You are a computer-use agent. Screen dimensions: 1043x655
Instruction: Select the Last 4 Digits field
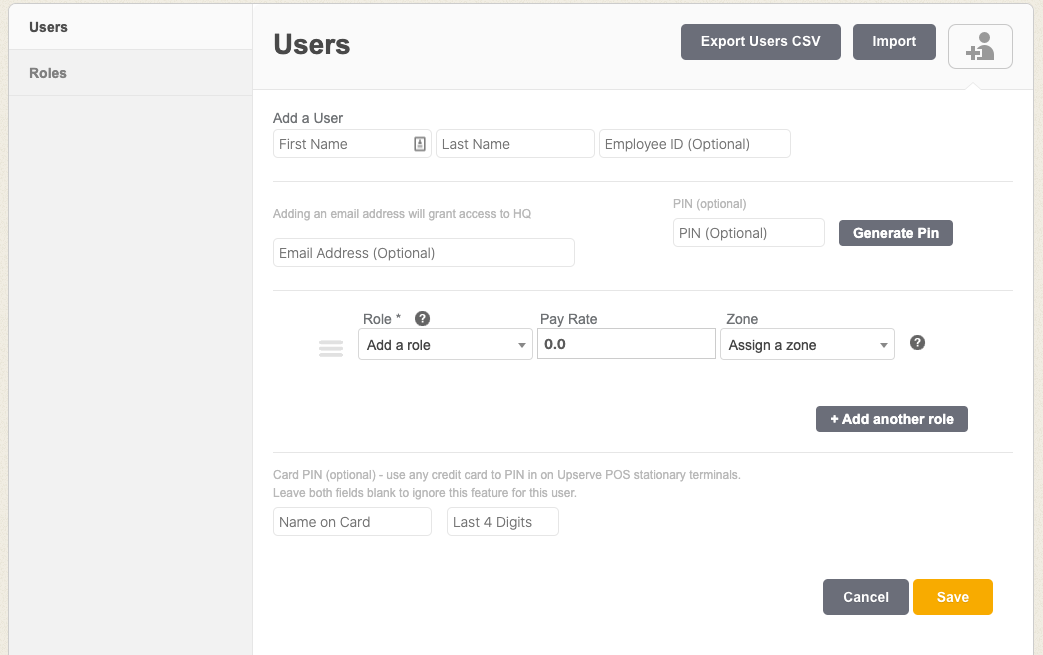point(502,521)
